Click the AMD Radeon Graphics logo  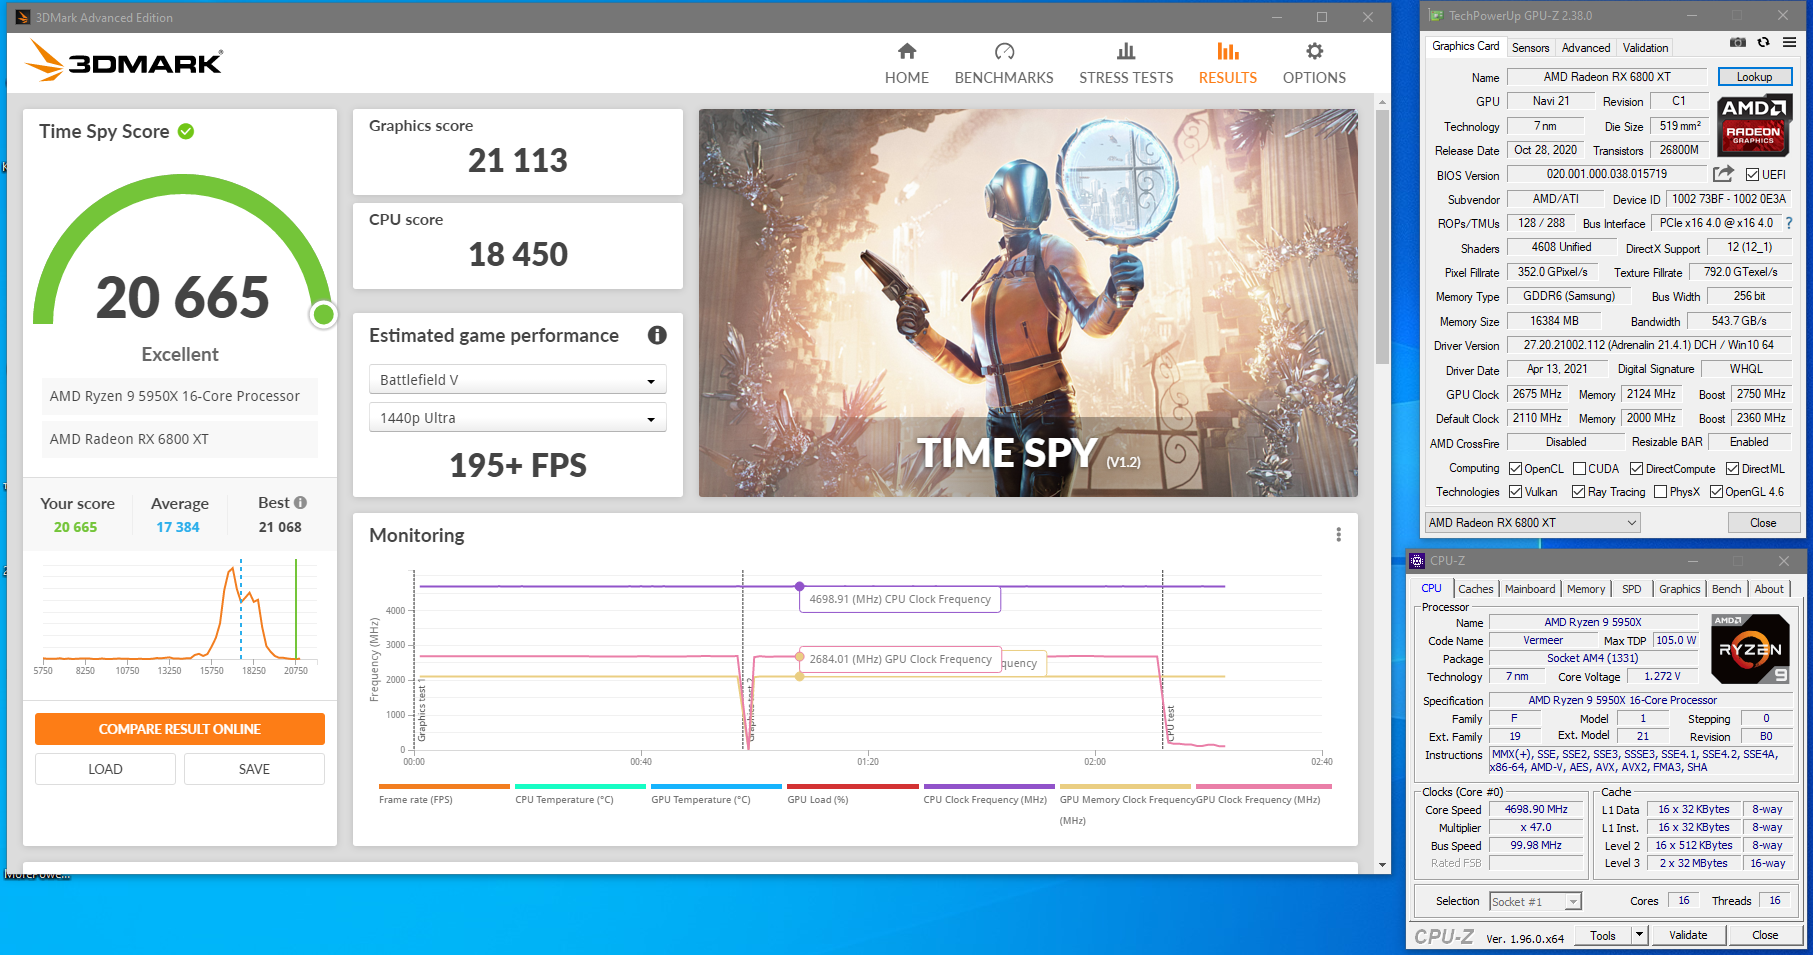(x=1755, y=124)
